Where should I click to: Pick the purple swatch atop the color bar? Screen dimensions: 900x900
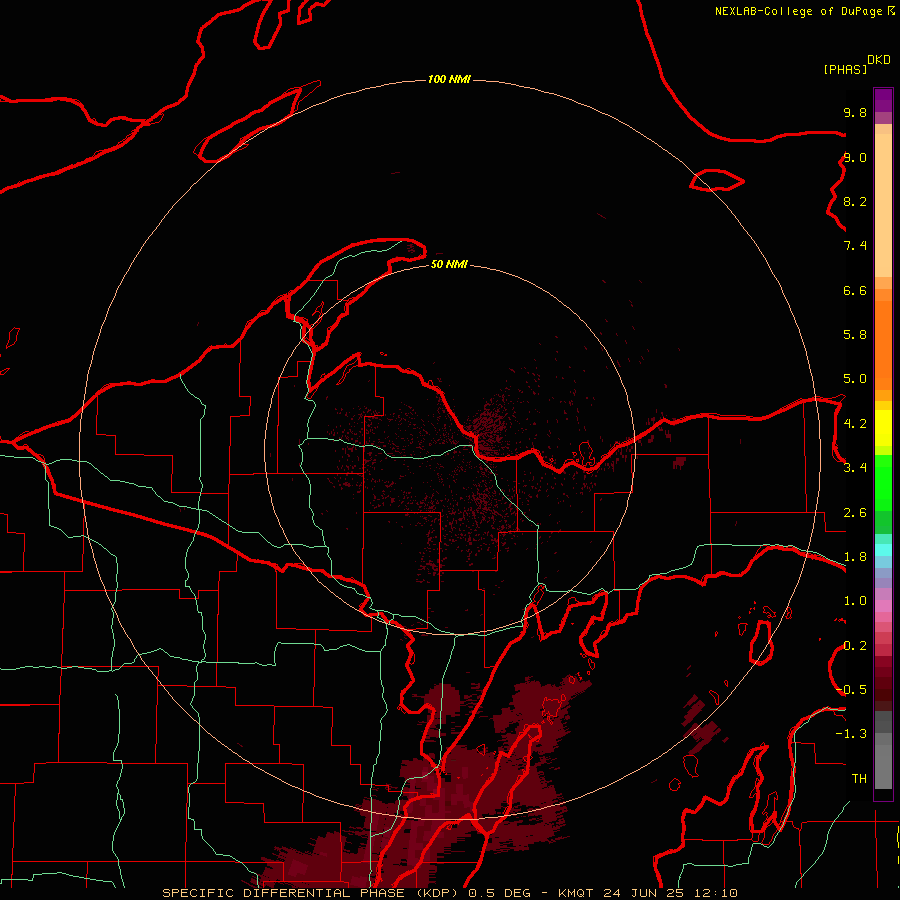click(x=883, y=100)
